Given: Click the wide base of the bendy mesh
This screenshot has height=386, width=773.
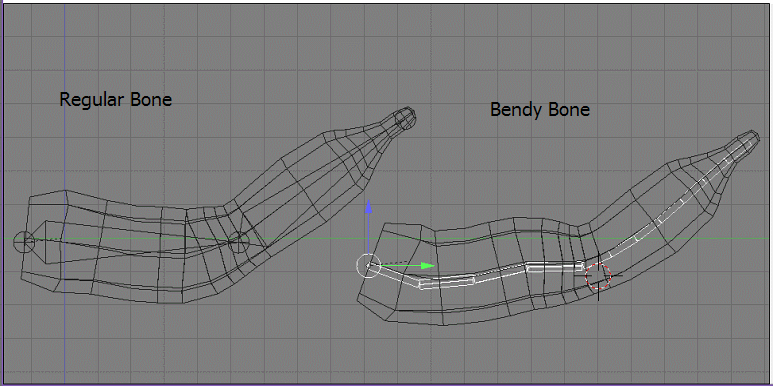Looking at the screenshot, I should pyautogui.click(x=394, y=271).
